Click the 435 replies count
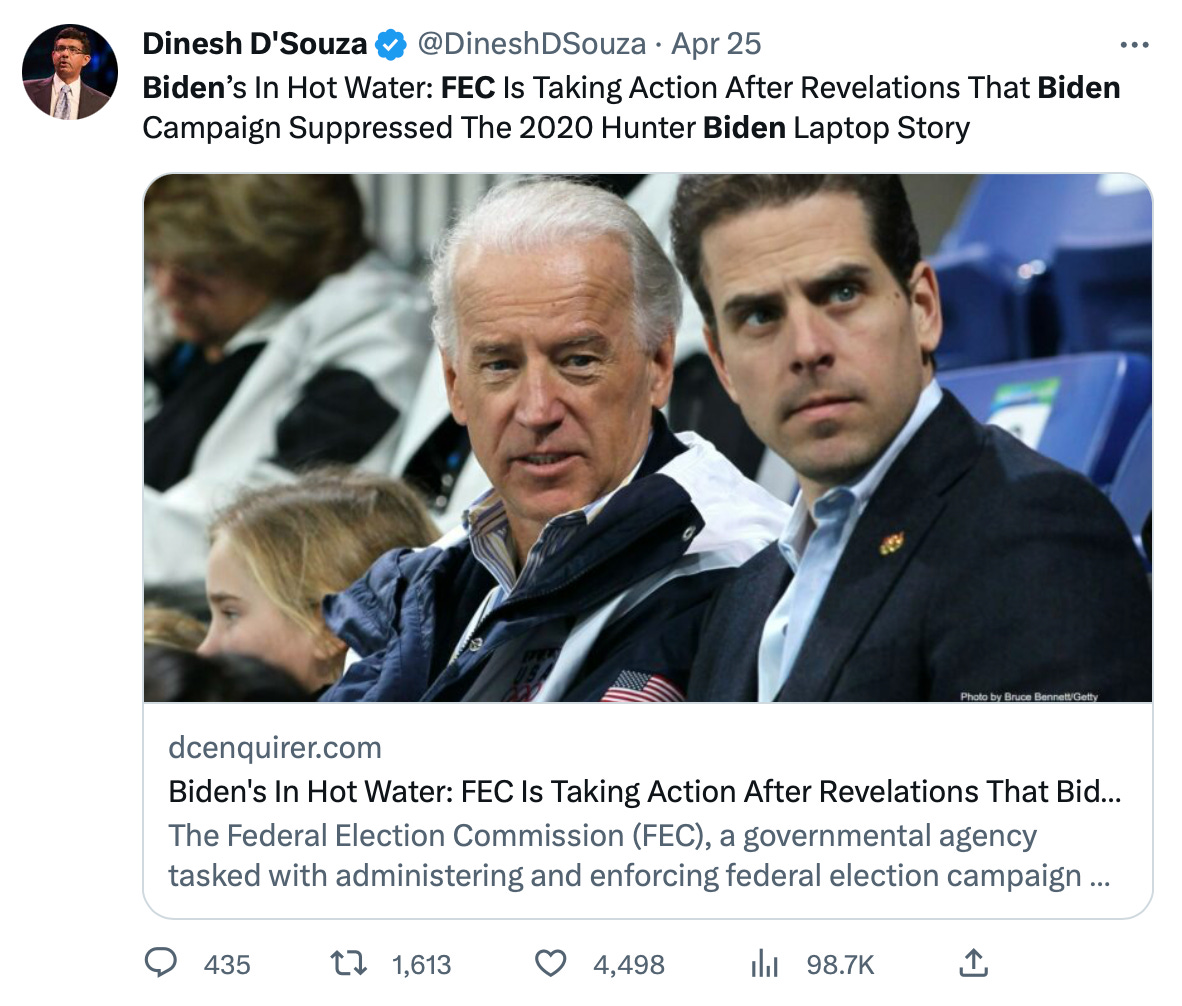 point(227,964)
